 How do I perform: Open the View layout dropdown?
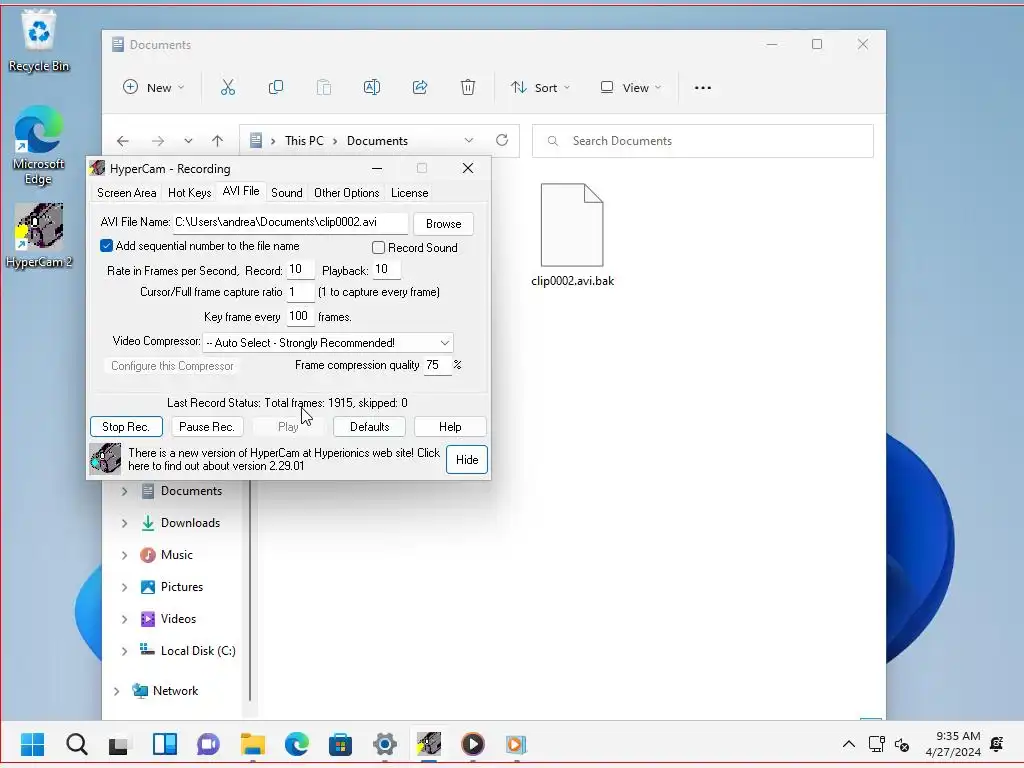click(631, 88)
